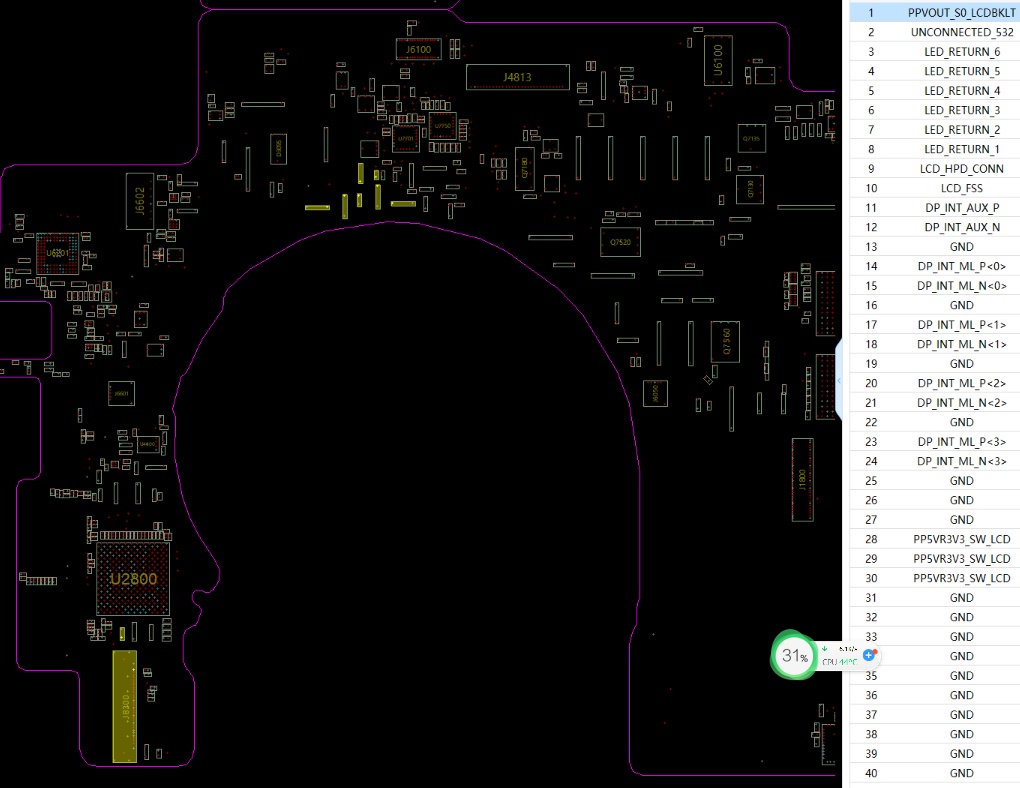Select pin 1 PPVOUT_S0_LCDBKLT row
Viewport: 1020px width, 788px height.
[934, 13]
